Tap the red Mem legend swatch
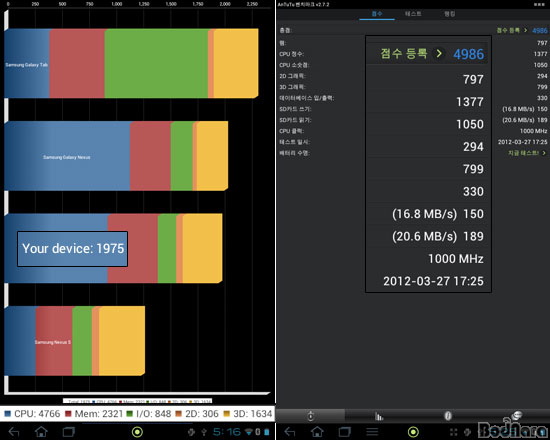 click(68, 414)
